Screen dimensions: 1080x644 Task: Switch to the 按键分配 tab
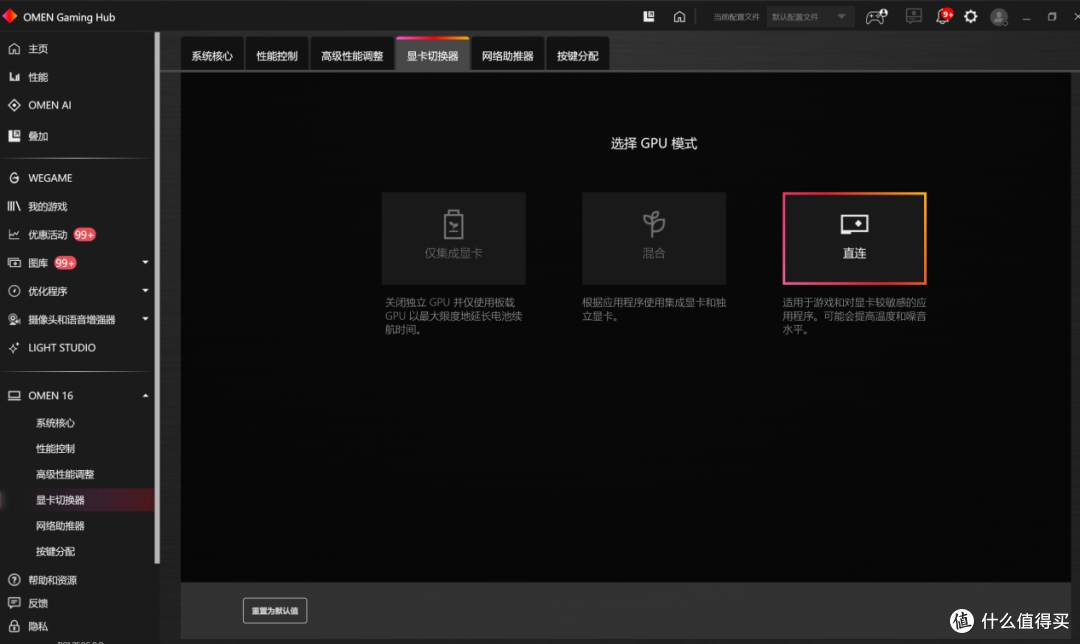click(577, 55)
